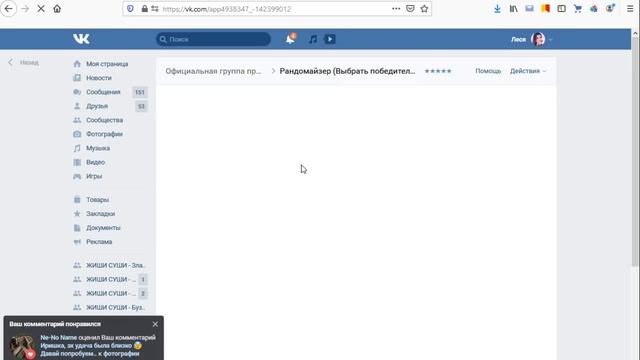Save page to Pocket icon
The width and height of the screenshot is (640, 360).
click(x=410, y=9)
